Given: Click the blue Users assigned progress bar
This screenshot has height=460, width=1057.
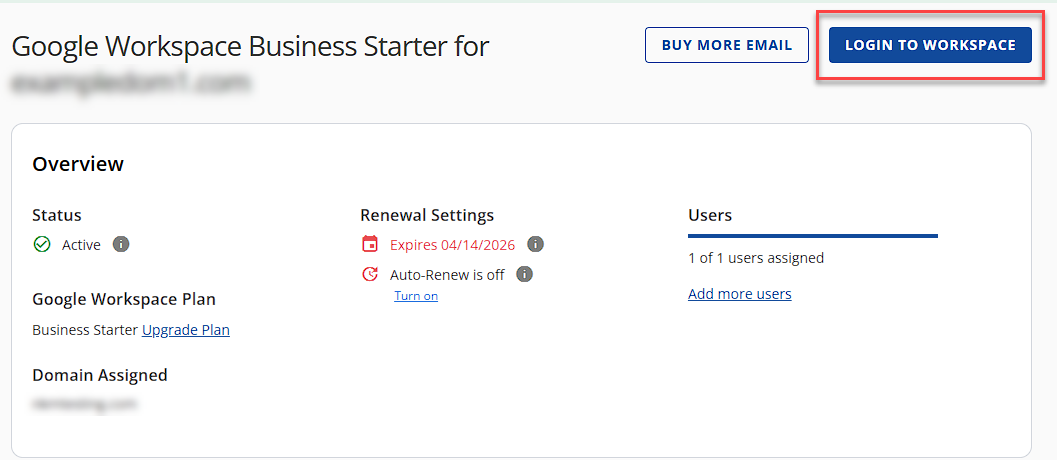Looking at the screenshot, I should 812,236.
